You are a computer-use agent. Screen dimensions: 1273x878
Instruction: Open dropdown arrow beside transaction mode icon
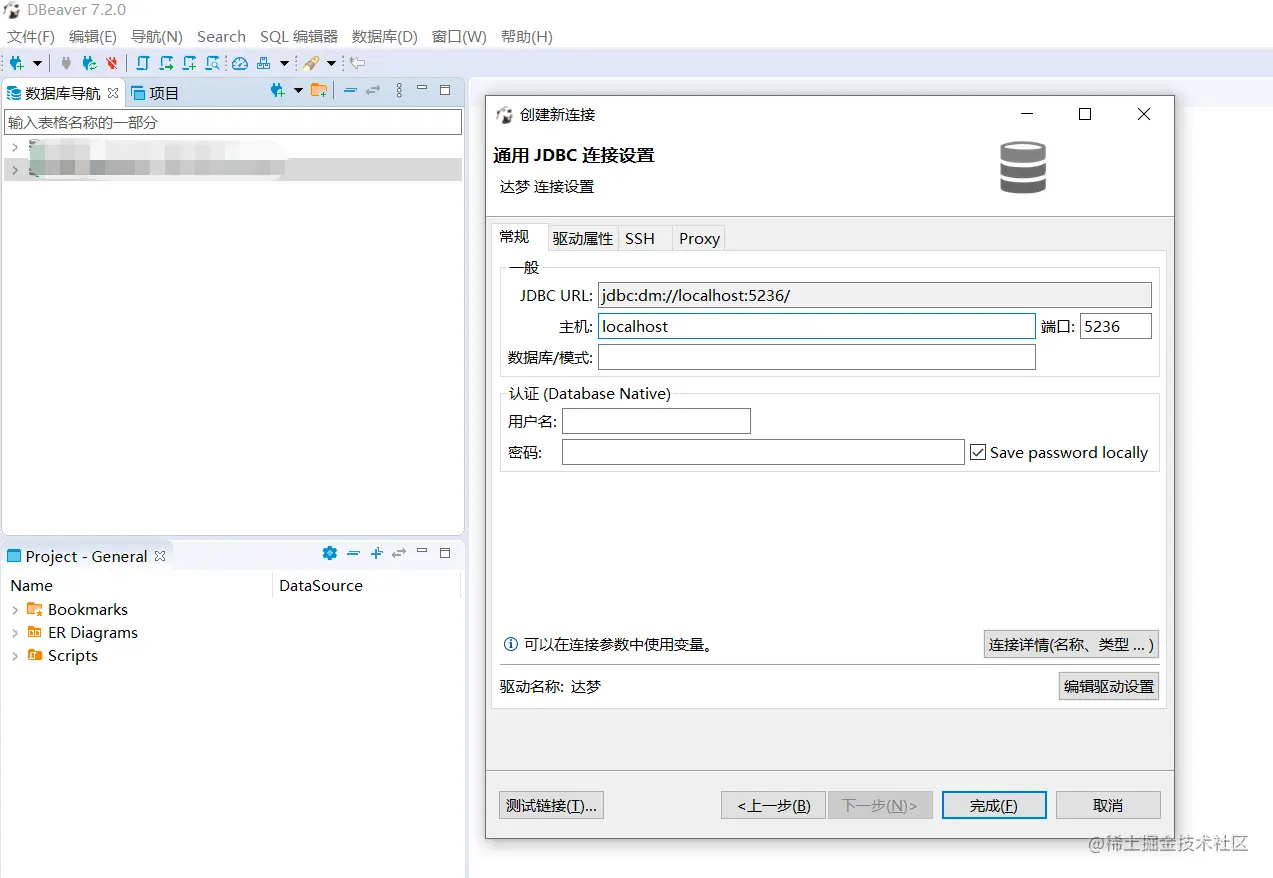click(284, 63)
